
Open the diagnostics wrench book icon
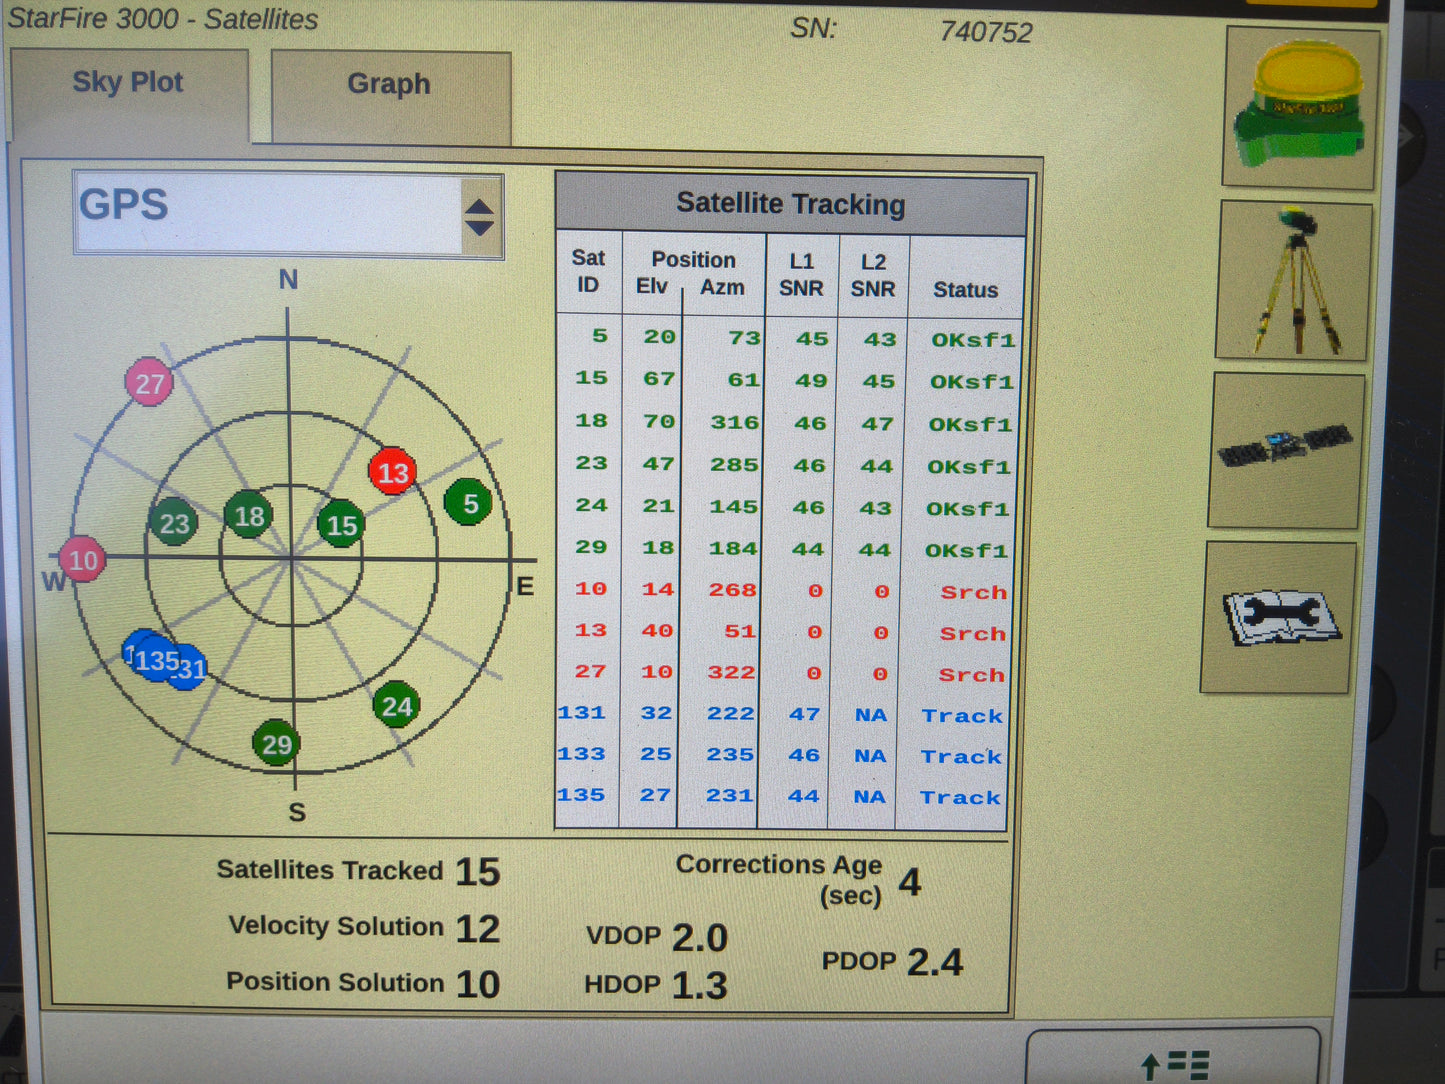1278,617
